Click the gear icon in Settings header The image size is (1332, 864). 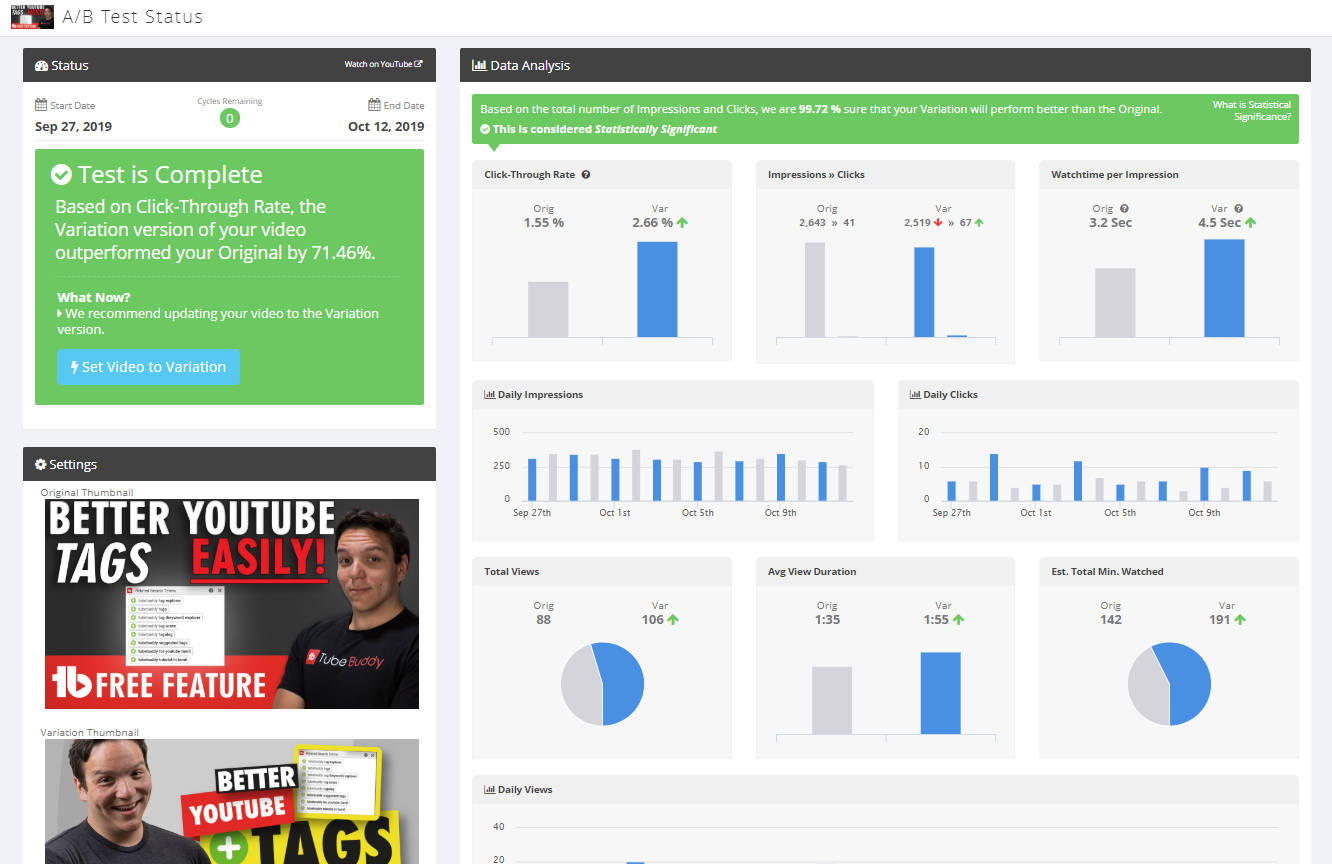click(41, 465)
